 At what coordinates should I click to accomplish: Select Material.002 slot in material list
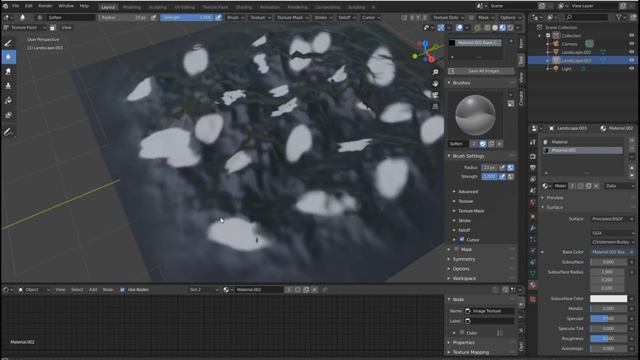583,150
